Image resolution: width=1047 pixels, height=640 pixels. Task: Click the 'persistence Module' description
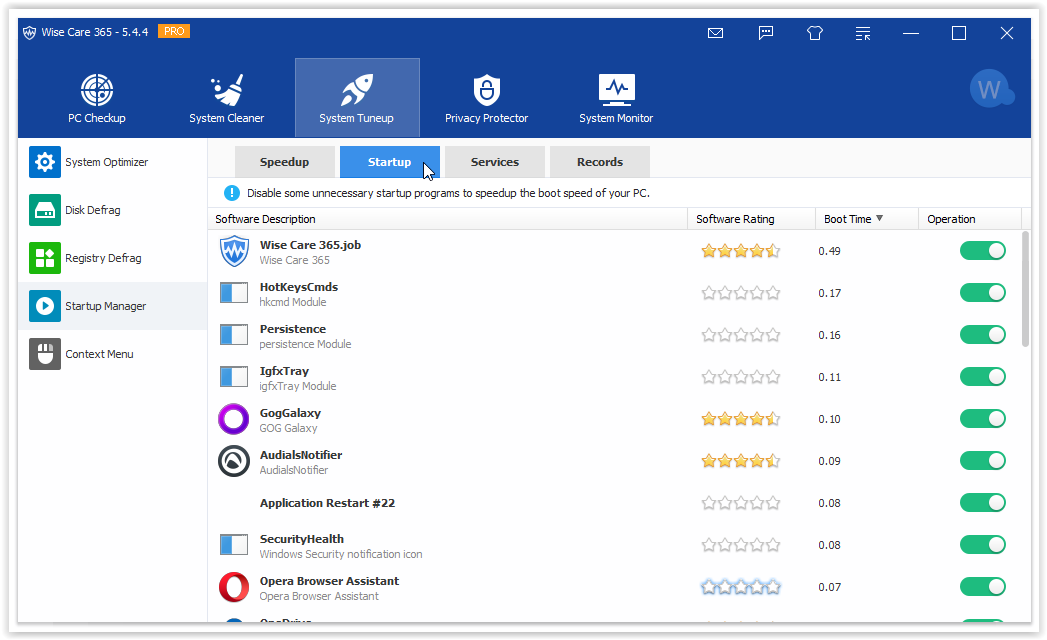pyautogui.click(x=305, y=344)
